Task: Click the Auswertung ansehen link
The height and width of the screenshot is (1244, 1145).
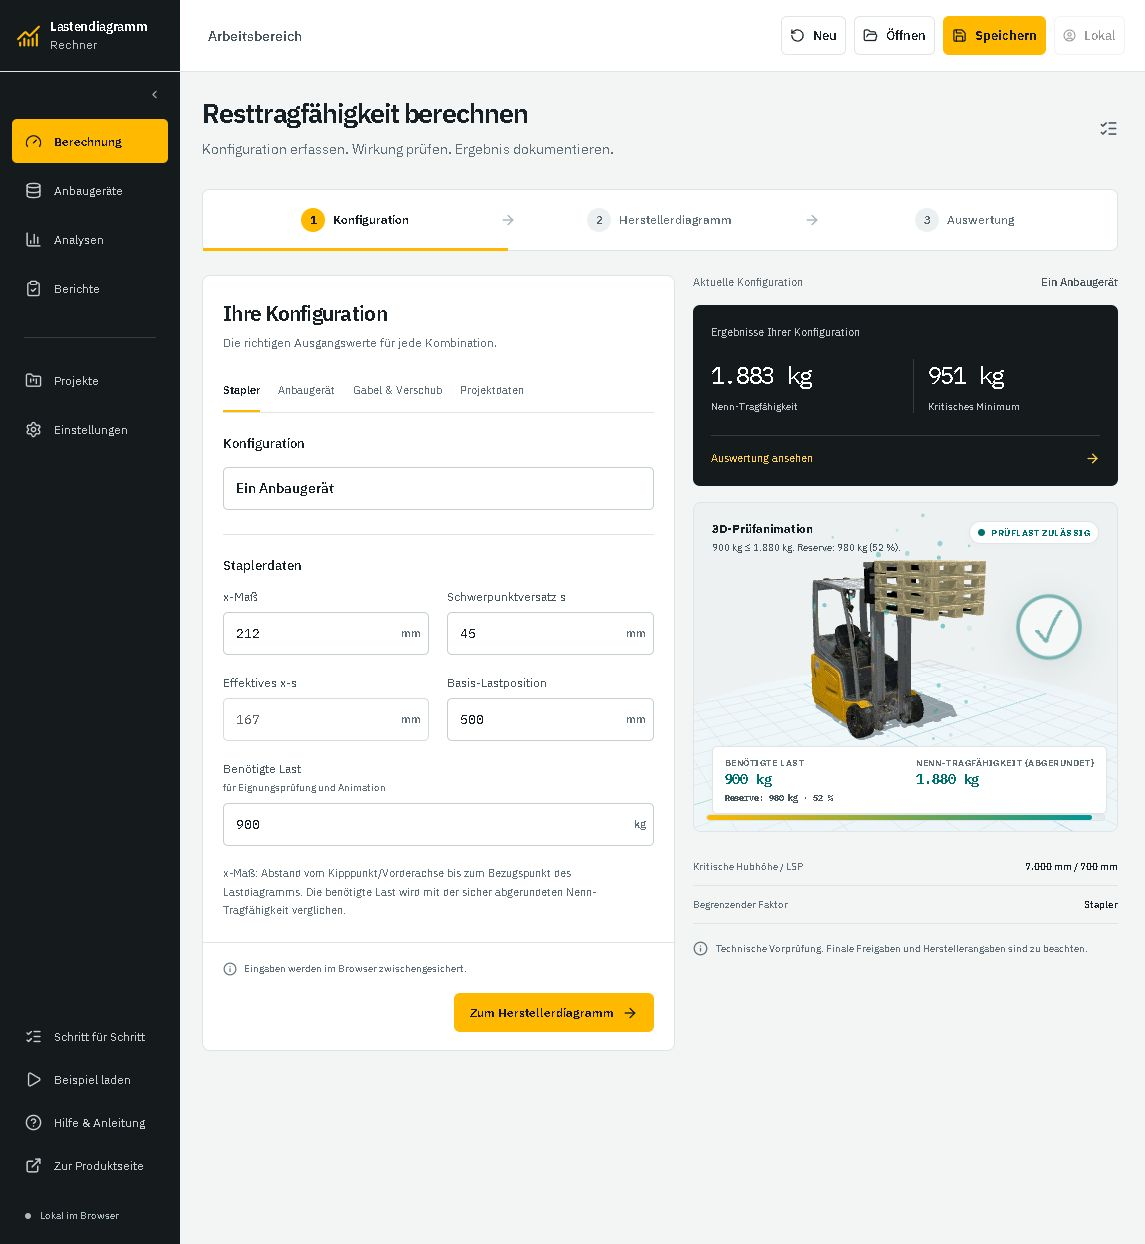Action: point(762,458)
